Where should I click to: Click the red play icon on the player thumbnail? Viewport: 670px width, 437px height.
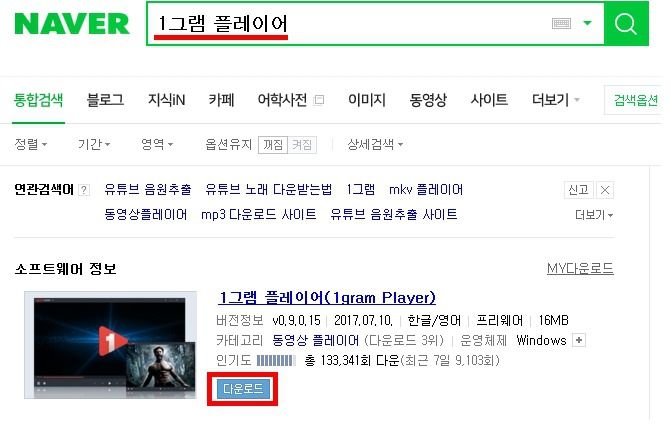pyautogui.click(x=111, y=340)
